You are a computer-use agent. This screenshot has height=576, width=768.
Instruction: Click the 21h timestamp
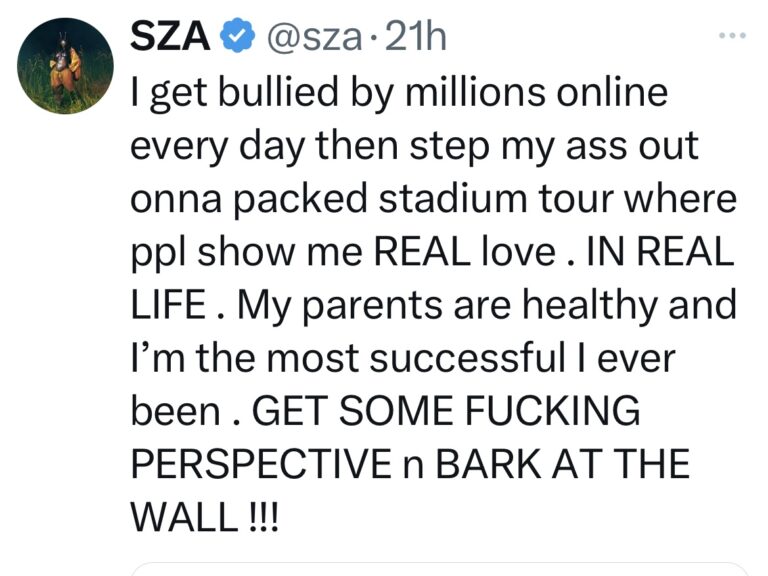415,37
